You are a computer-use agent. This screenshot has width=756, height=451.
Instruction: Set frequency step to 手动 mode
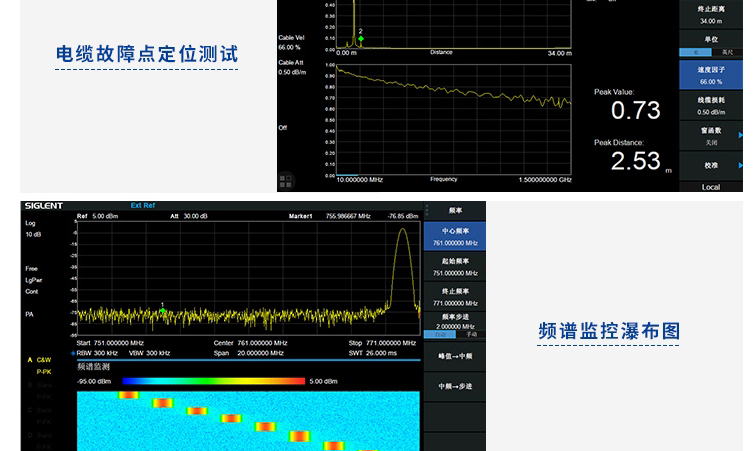pyautogui.click(x=470, y=334)
